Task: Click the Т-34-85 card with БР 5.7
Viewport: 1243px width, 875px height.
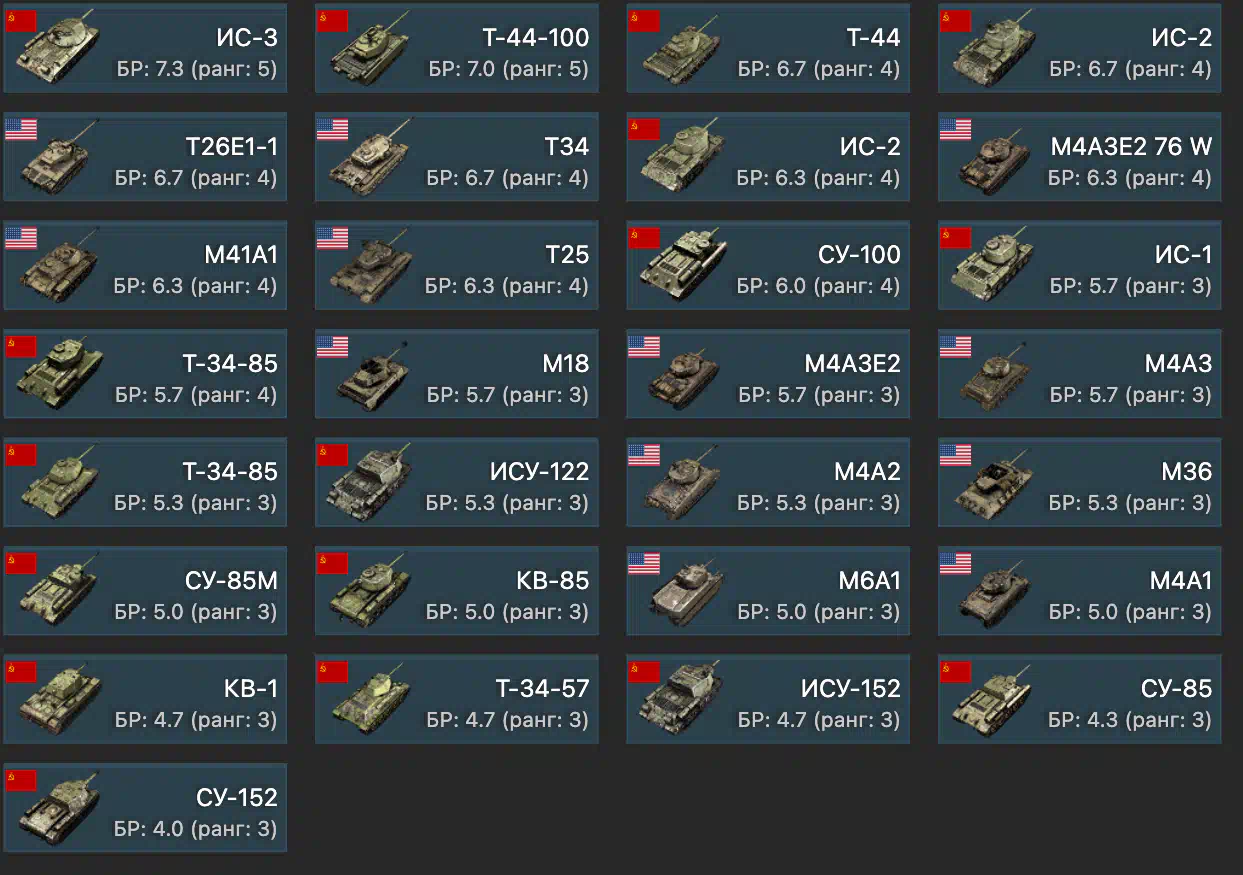Action: [145, 373]
